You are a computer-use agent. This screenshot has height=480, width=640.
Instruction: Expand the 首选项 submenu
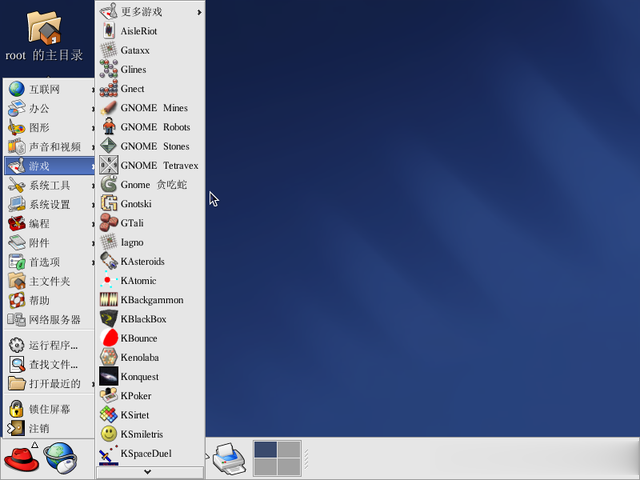50,262
